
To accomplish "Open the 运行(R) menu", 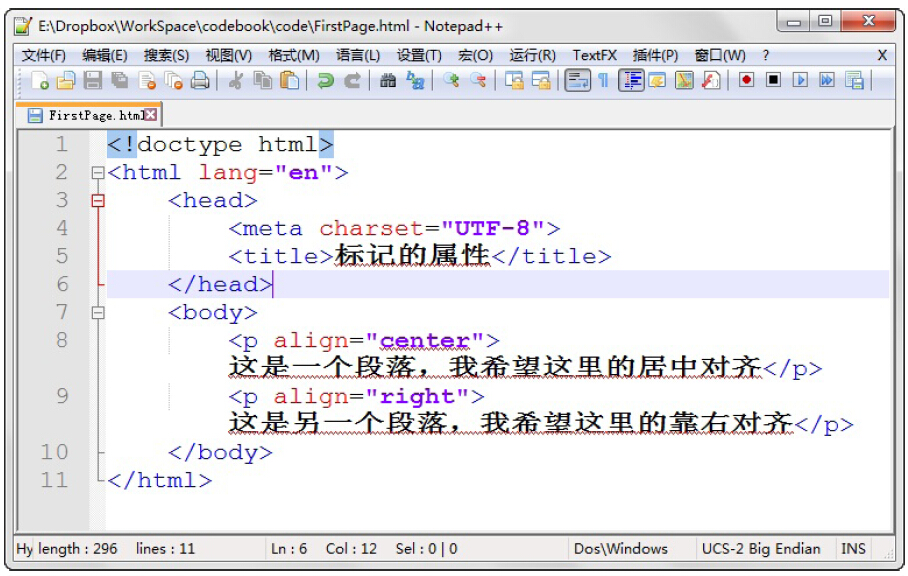I will 532,55.
